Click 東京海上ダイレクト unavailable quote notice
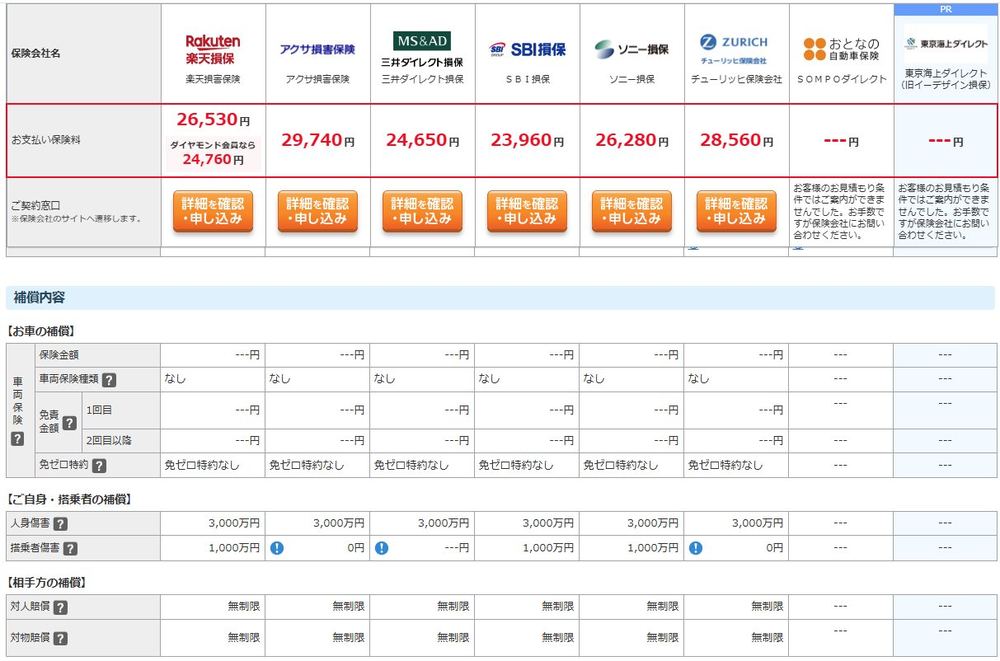The height and width of the screenshot is (661, 1000). [946, 212]
